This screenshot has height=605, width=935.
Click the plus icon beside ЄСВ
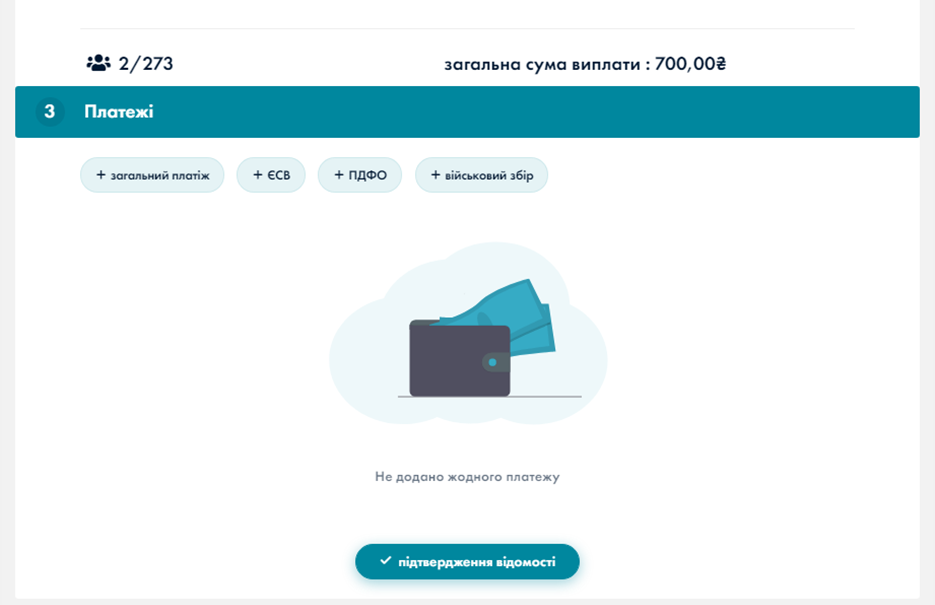[257, 175]
